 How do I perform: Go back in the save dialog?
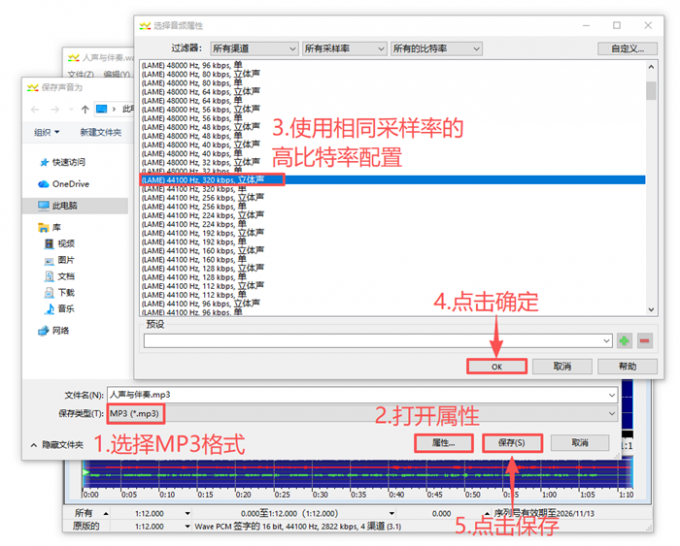click(35, 110)
